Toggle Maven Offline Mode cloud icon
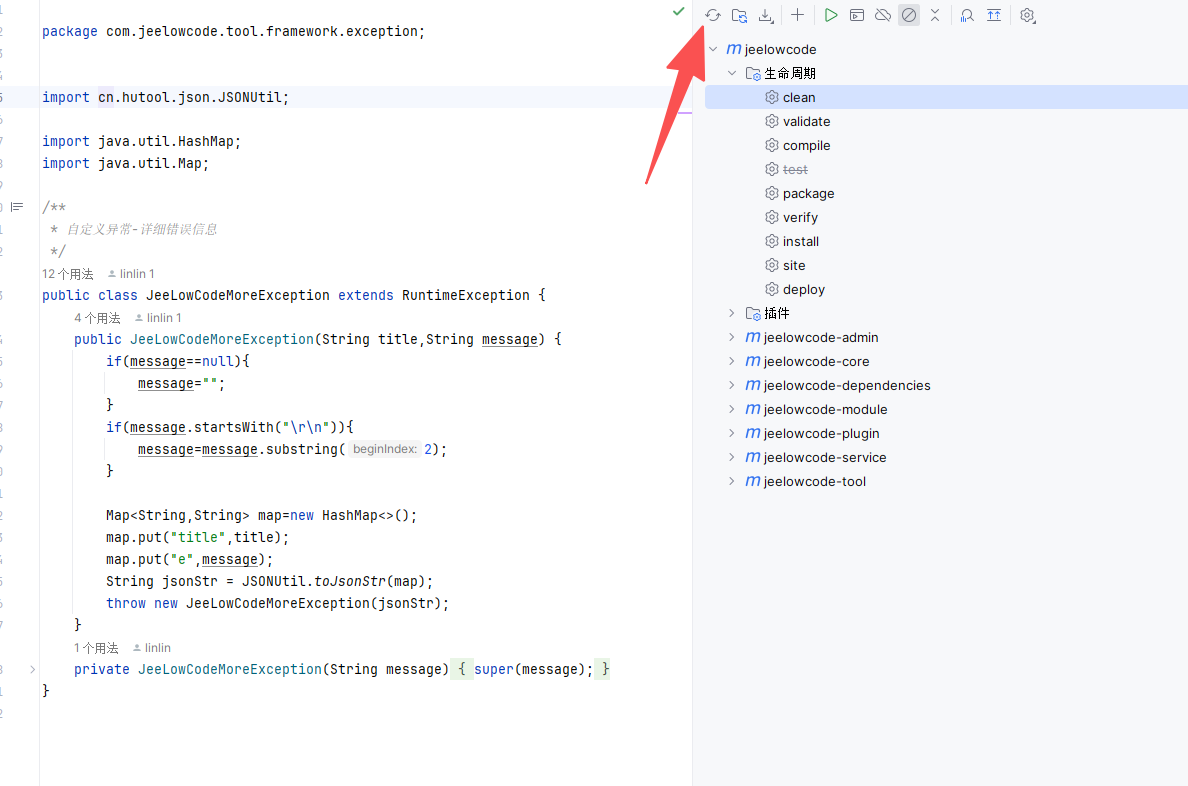This screenshot has height=786, width=1188. tap(883, 15)
